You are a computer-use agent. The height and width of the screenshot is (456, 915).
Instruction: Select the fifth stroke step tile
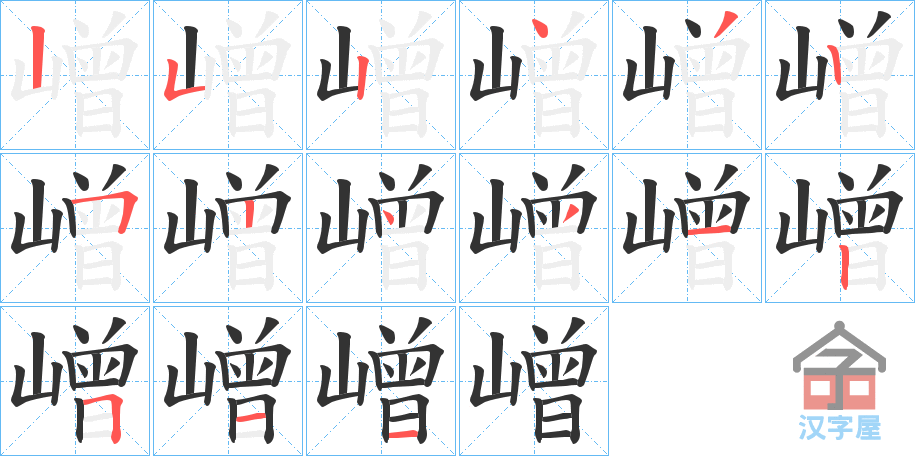pyautogui.click(x=687, y=75)
